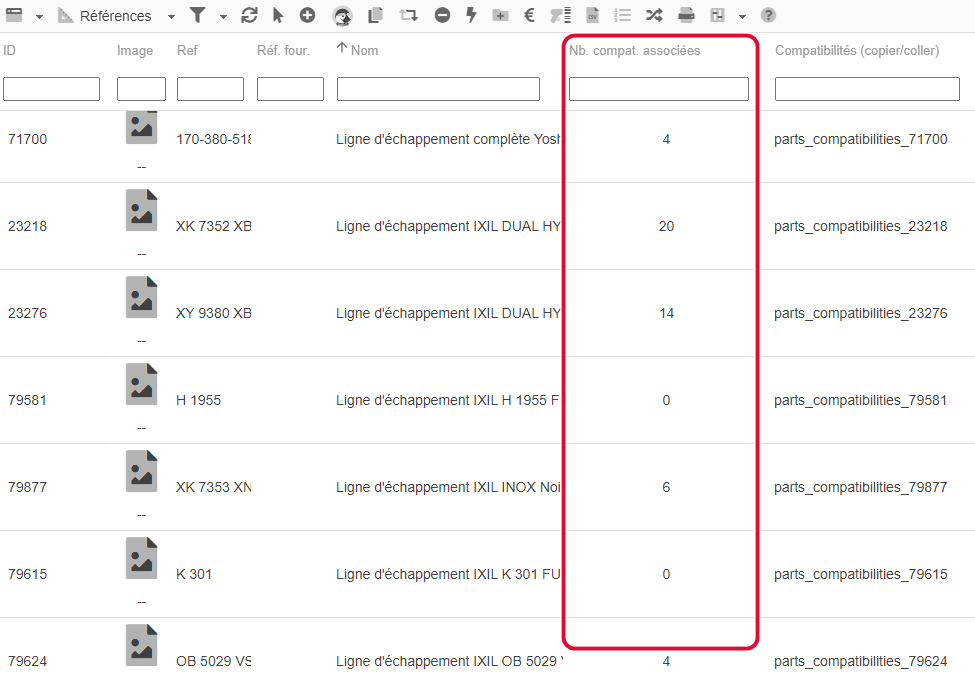Click image thumbnail of product 23218

click(141, 211)
